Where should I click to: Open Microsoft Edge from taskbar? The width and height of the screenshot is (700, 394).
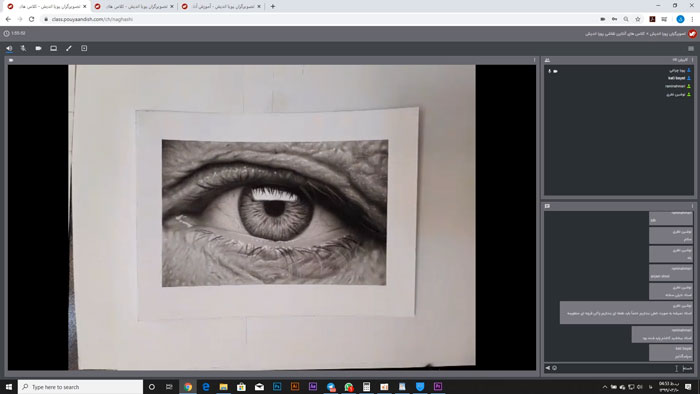click(x=206, y=387)
